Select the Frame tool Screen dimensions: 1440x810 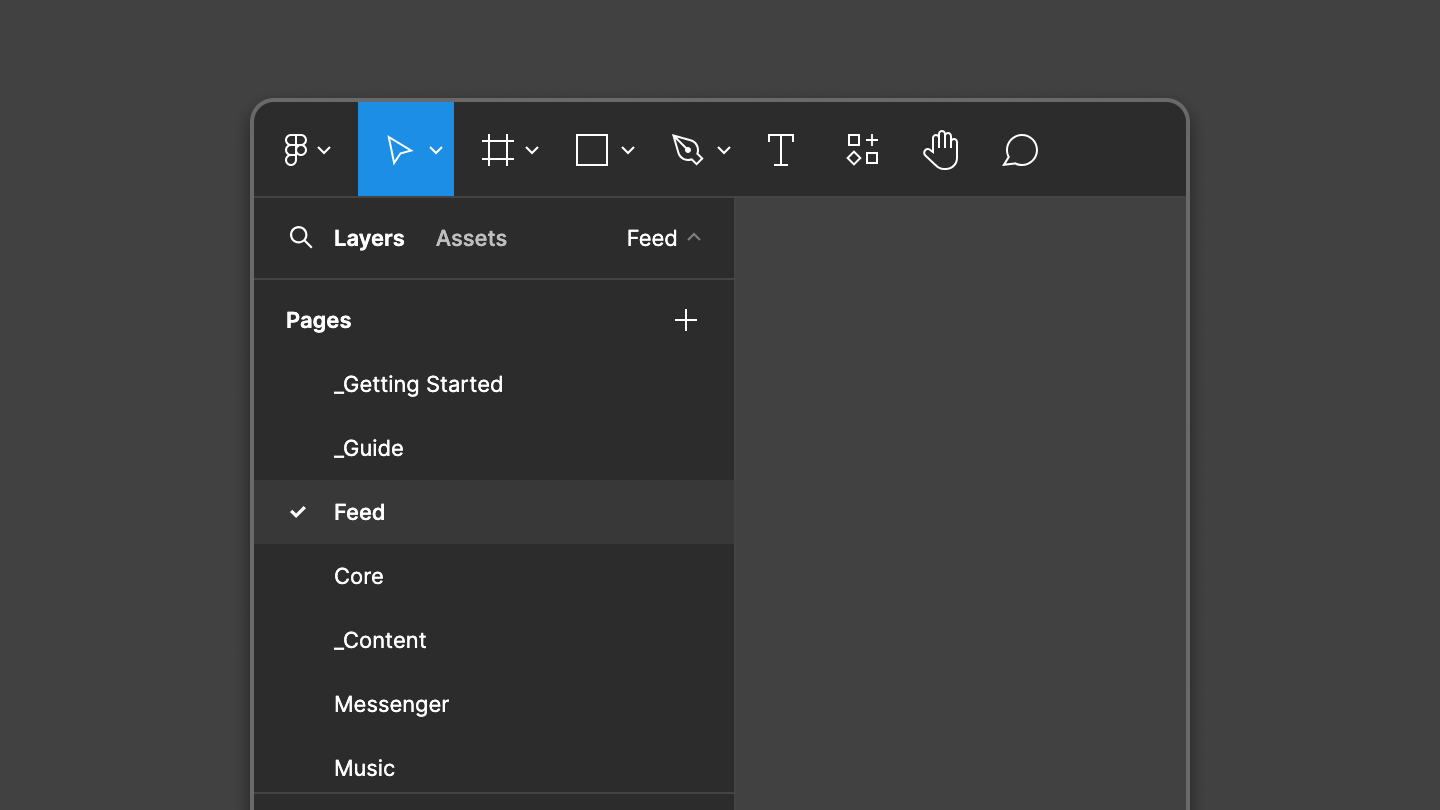498,150
